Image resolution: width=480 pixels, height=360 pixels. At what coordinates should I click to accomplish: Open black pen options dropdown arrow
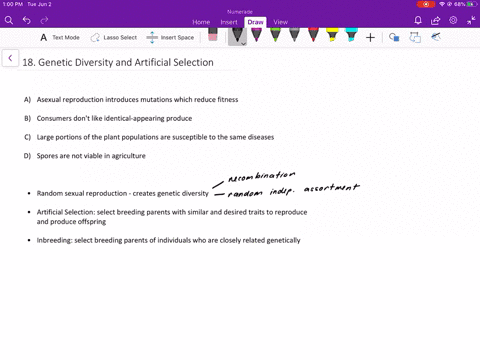click(x=244, y=44)
